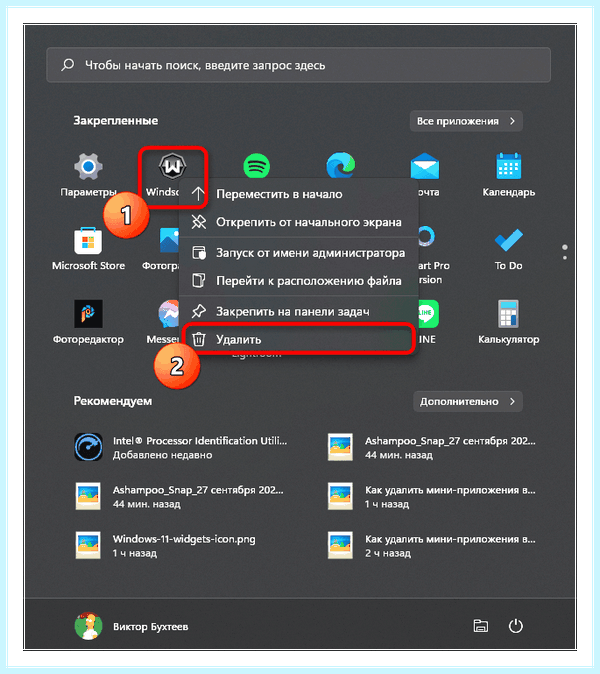Open Ashampoo_Snap file under Intel entry
Viewport: 600px width, 674px height.
tap(181, 496)
